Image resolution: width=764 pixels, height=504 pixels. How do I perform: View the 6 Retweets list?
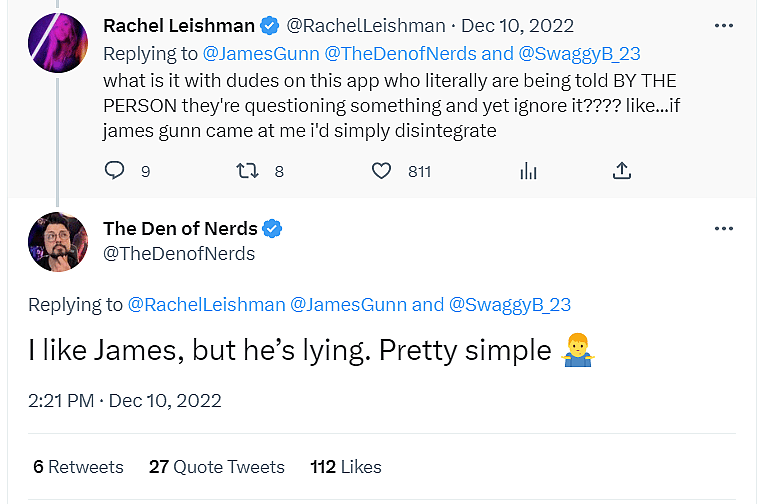tap(78, 467)
